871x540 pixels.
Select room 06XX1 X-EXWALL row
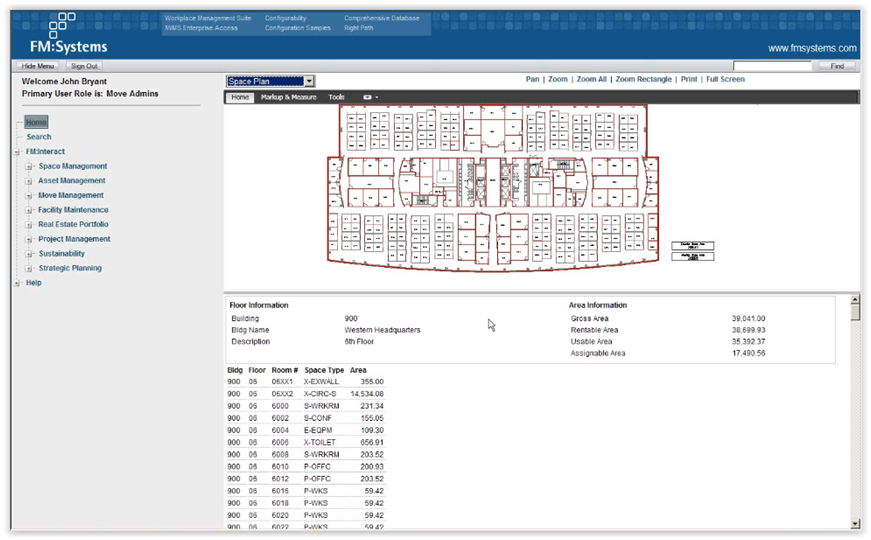[305, 382]
